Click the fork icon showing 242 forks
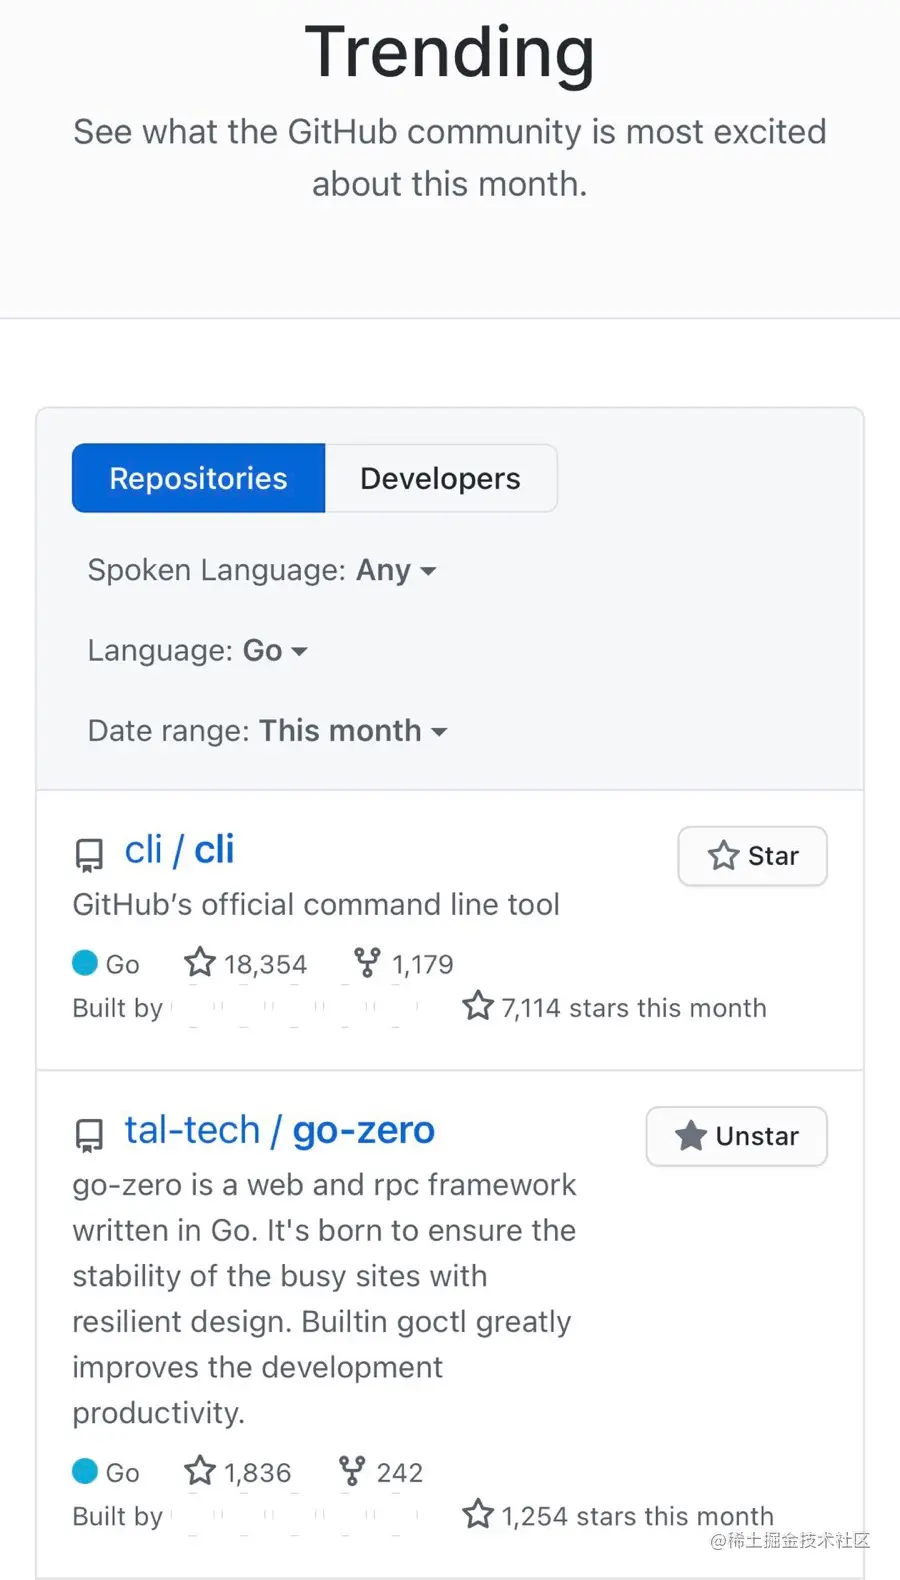The image size is (900, 1580). click(x=352, y=1471)
